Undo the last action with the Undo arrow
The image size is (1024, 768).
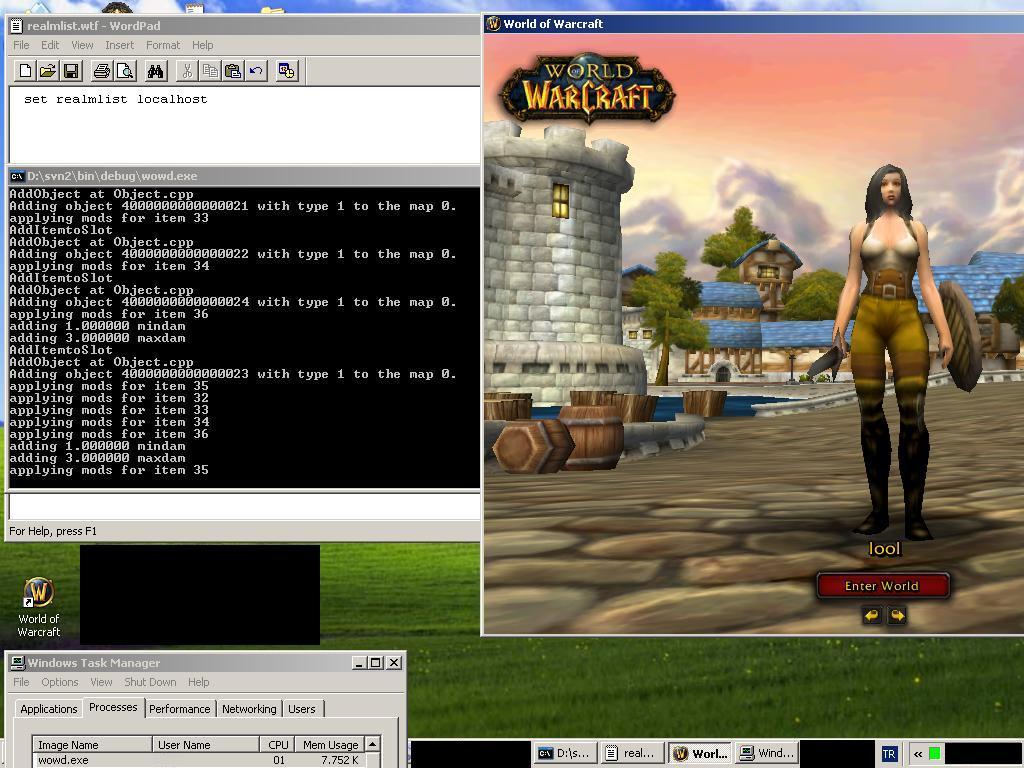255,71
